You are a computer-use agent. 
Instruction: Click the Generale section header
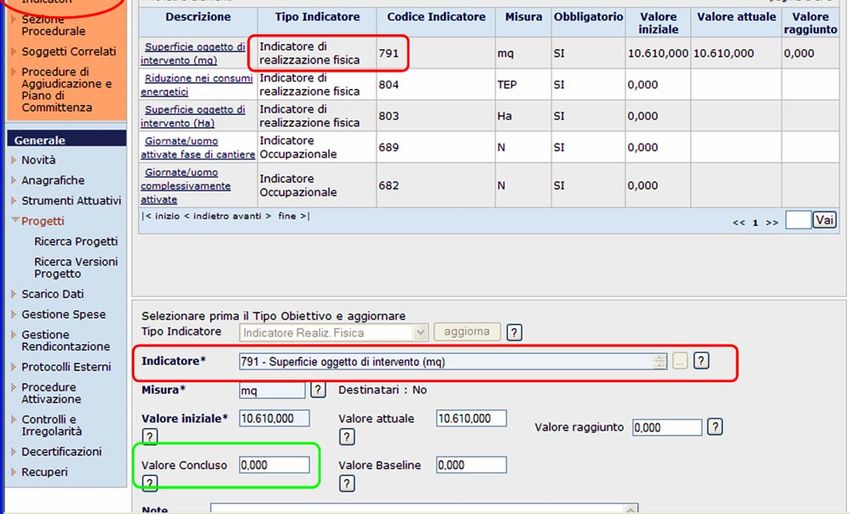[x=67, y=140]
